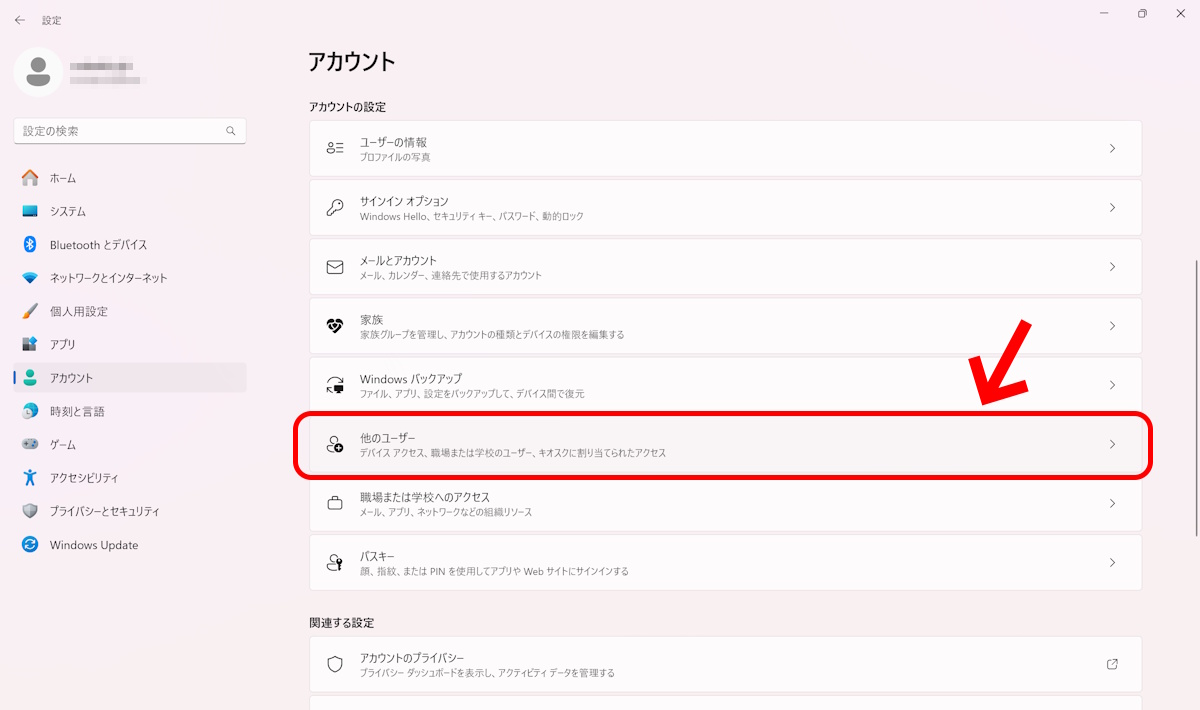Open プライバシーとセキュリティ in the sidebar
1200x710 pixels.
coord(104,511)
